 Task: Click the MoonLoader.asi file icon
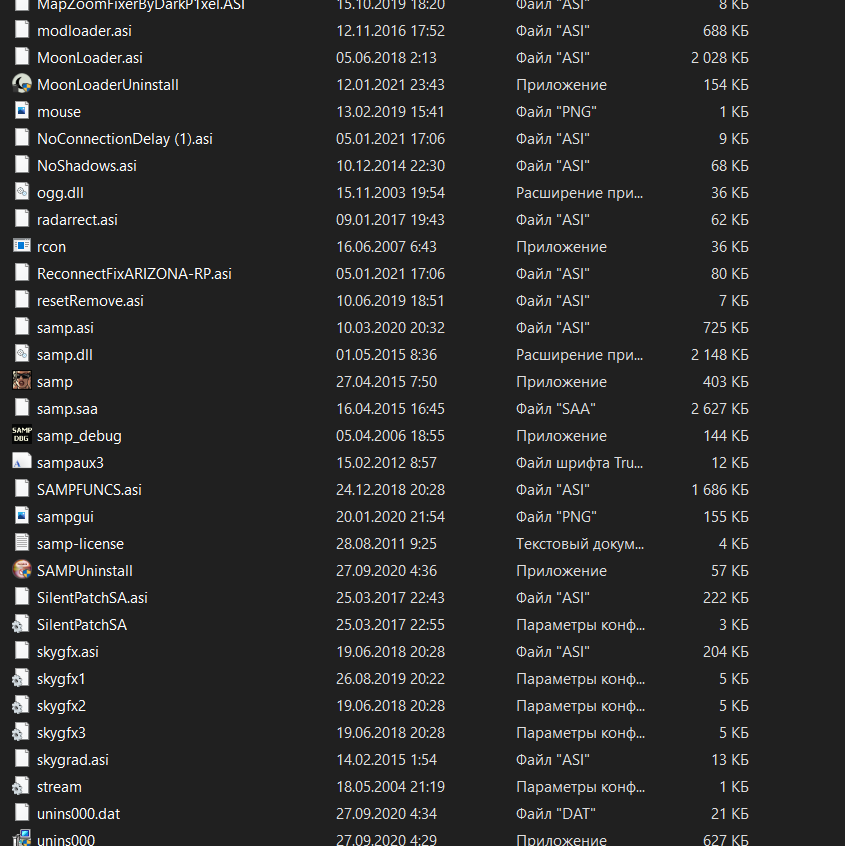[22, 57]
